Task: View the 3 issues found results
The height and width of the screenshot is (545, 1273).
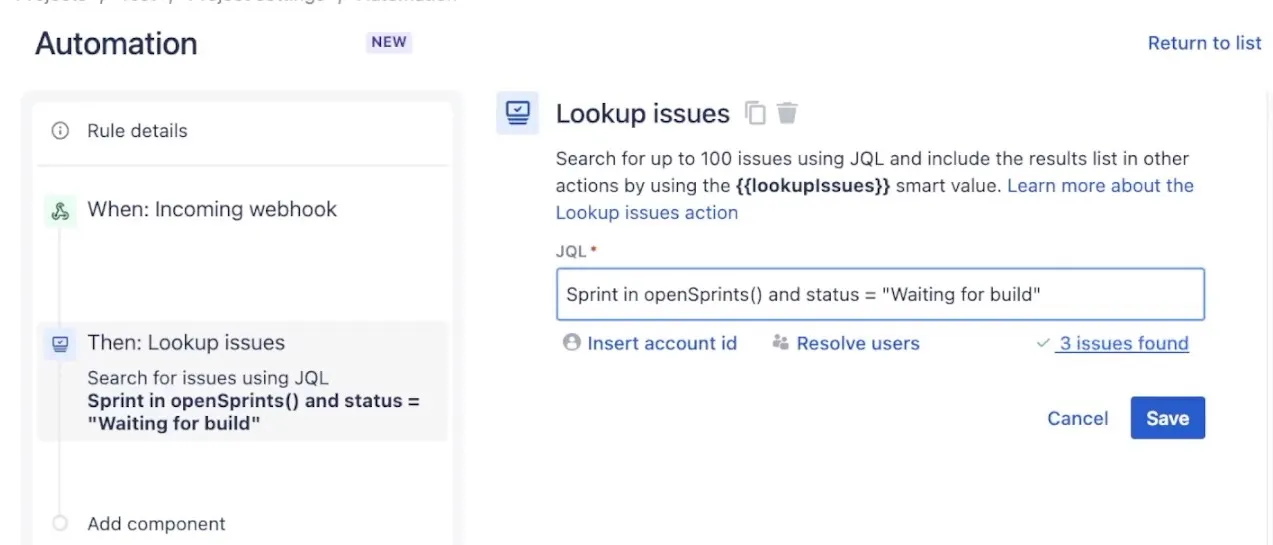Action: click(x=1123, y=343)
